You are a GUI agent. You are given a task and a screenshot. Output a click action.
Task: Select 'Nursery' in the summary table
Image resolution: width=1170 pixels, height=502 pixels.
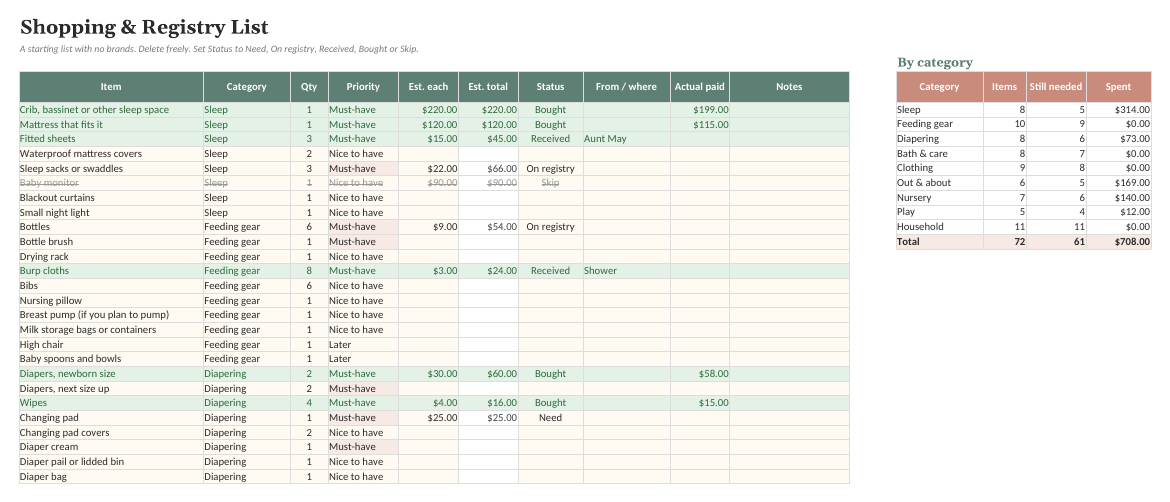pyautogui.click(x=939, y=198)
